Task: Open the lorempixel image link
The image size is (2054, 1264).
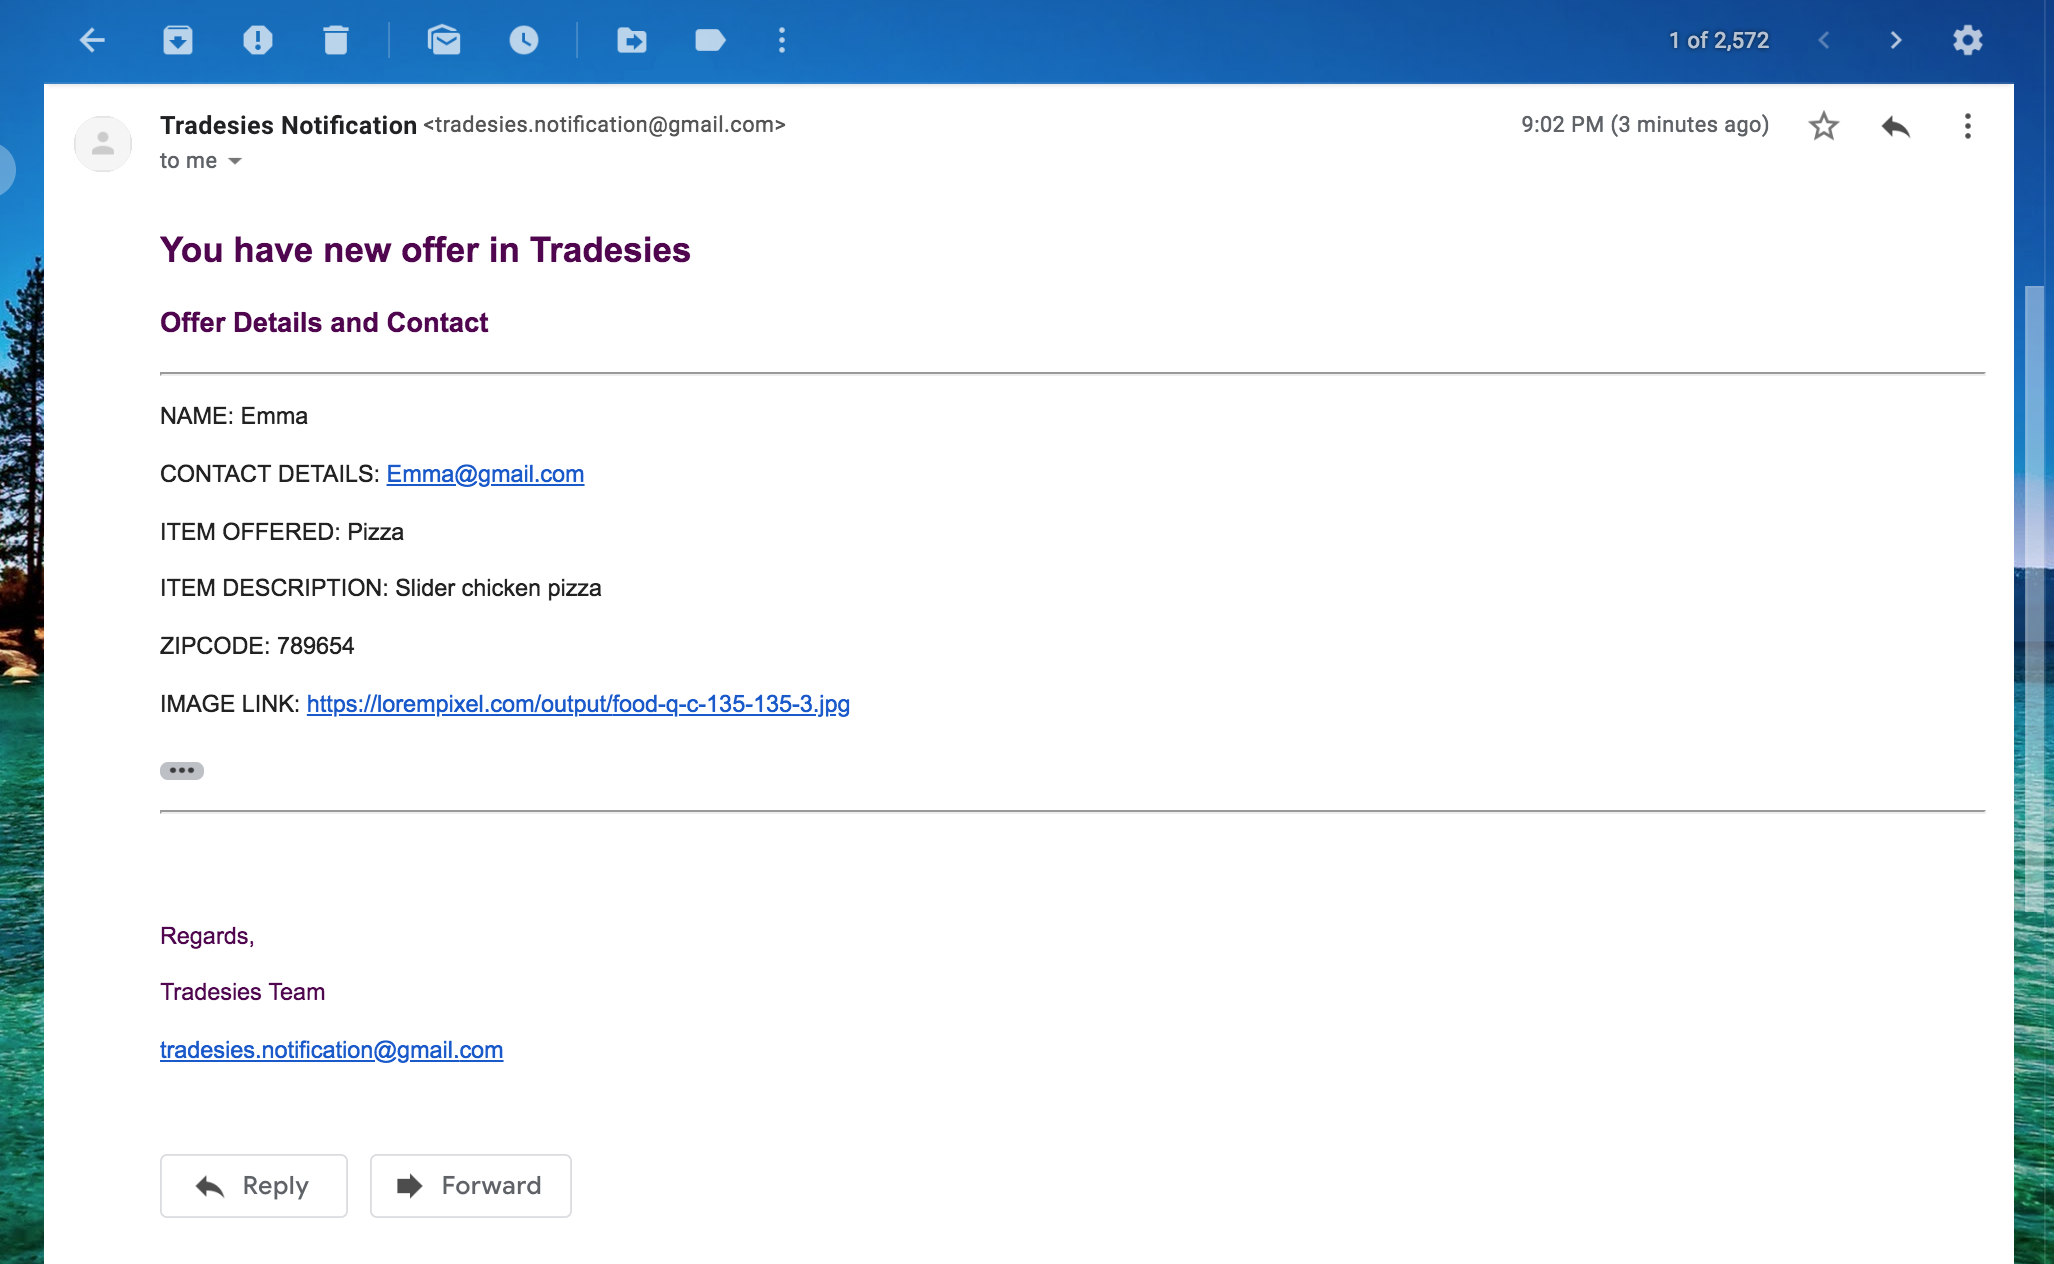Action: coord(578,704)
